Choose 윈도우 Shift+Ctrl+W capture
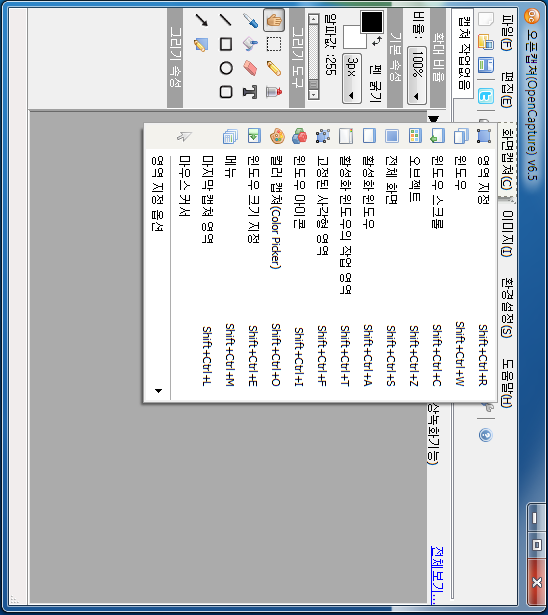This screenshot has height=615, width=548. [x=461, y=263]
